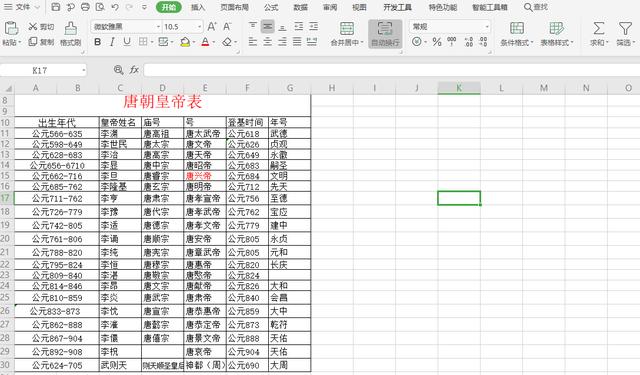
Task: Open the font name dropdown 微软雅黑
Action: [159, 27]
